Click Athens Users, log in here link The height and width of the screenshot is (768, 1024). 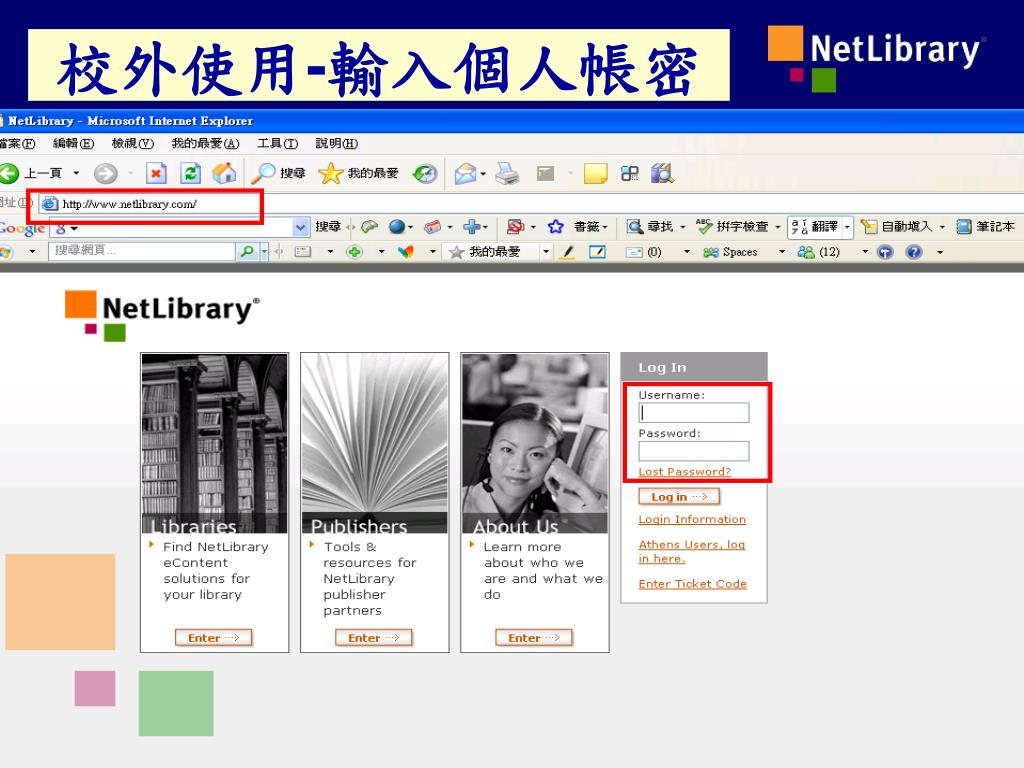692,551
